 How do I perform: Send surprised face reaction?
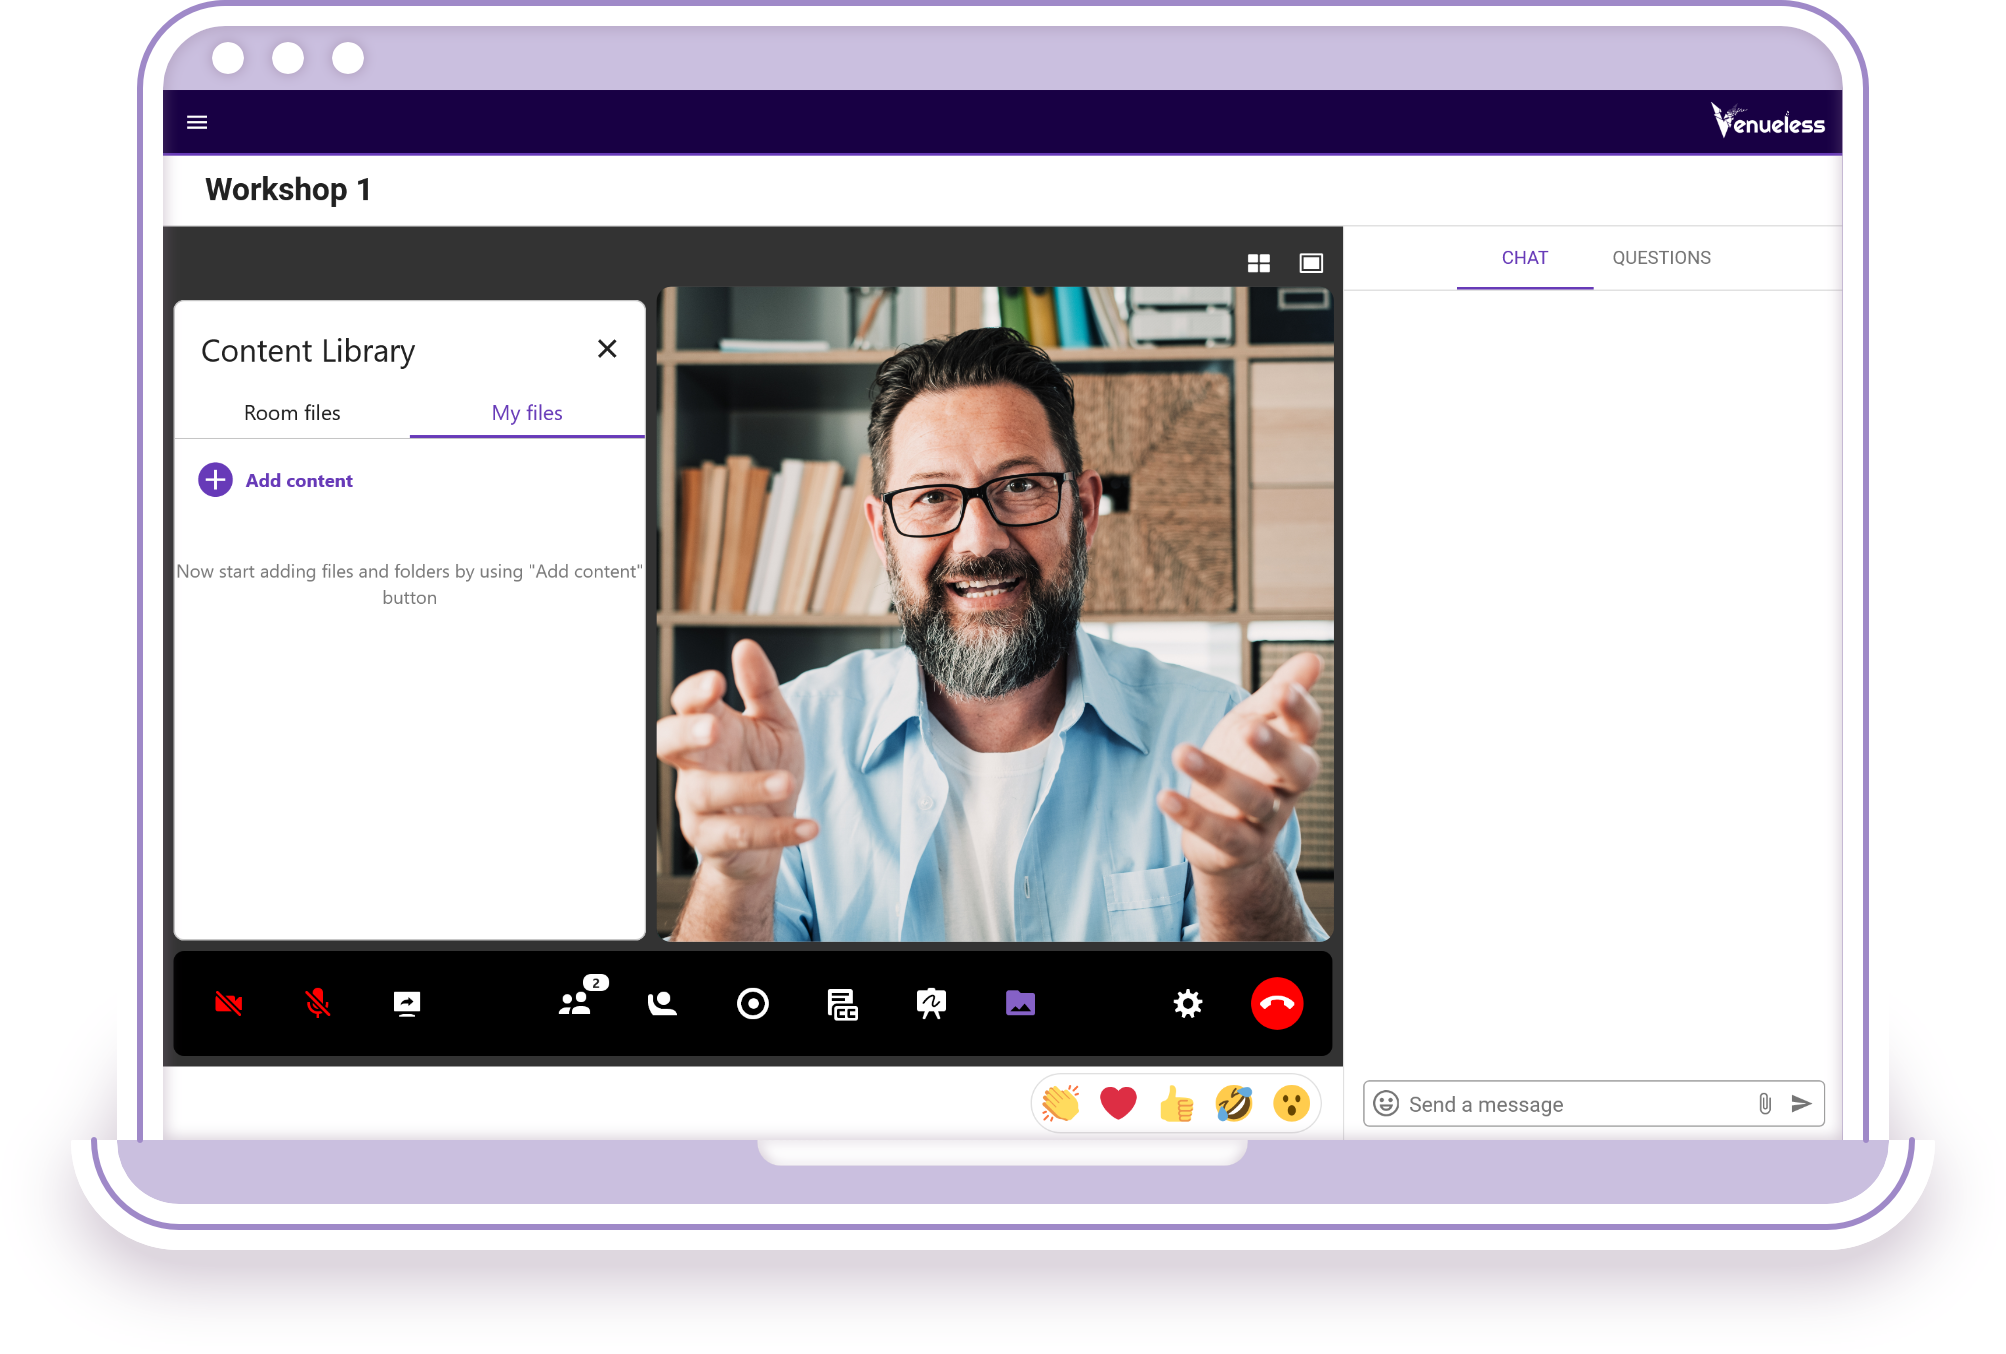point(1292,1104)
